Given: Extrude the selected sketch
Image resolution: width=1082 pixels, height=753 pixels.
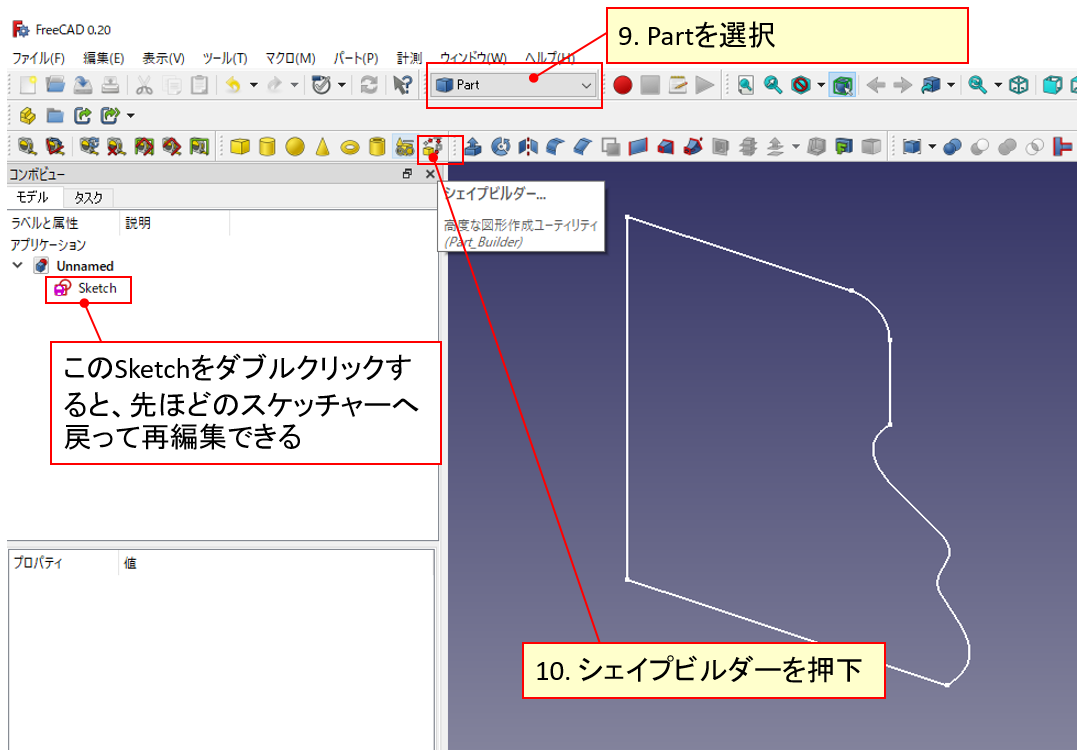Looking at the screenshot, I should pyautogui.click(x=473, y=146).
